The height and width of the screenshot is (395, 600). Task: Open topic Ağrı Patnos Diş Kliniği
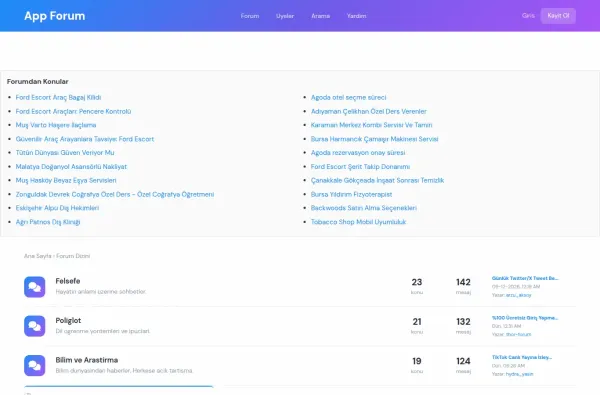(x=48, y=222)
